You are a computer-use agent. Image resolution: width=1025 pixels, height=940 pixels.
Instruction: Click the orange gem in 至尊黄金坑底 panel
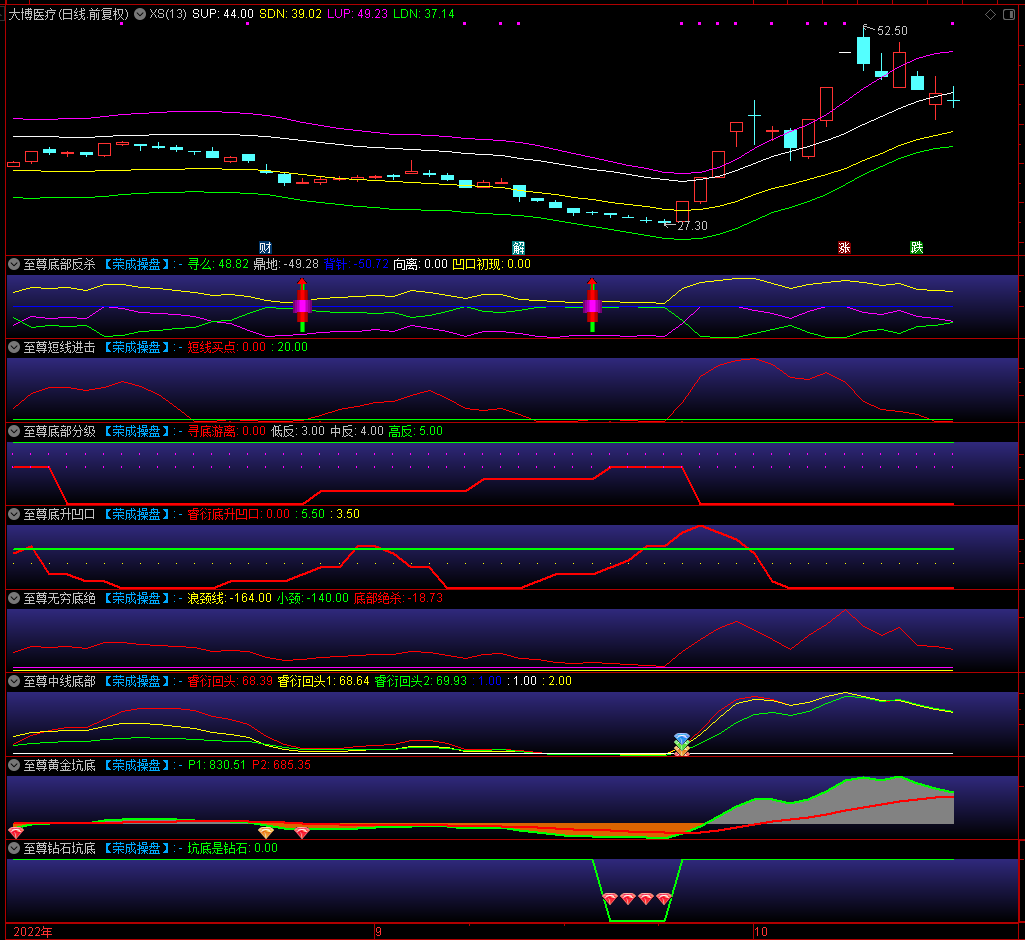click(x=265, y=832)
